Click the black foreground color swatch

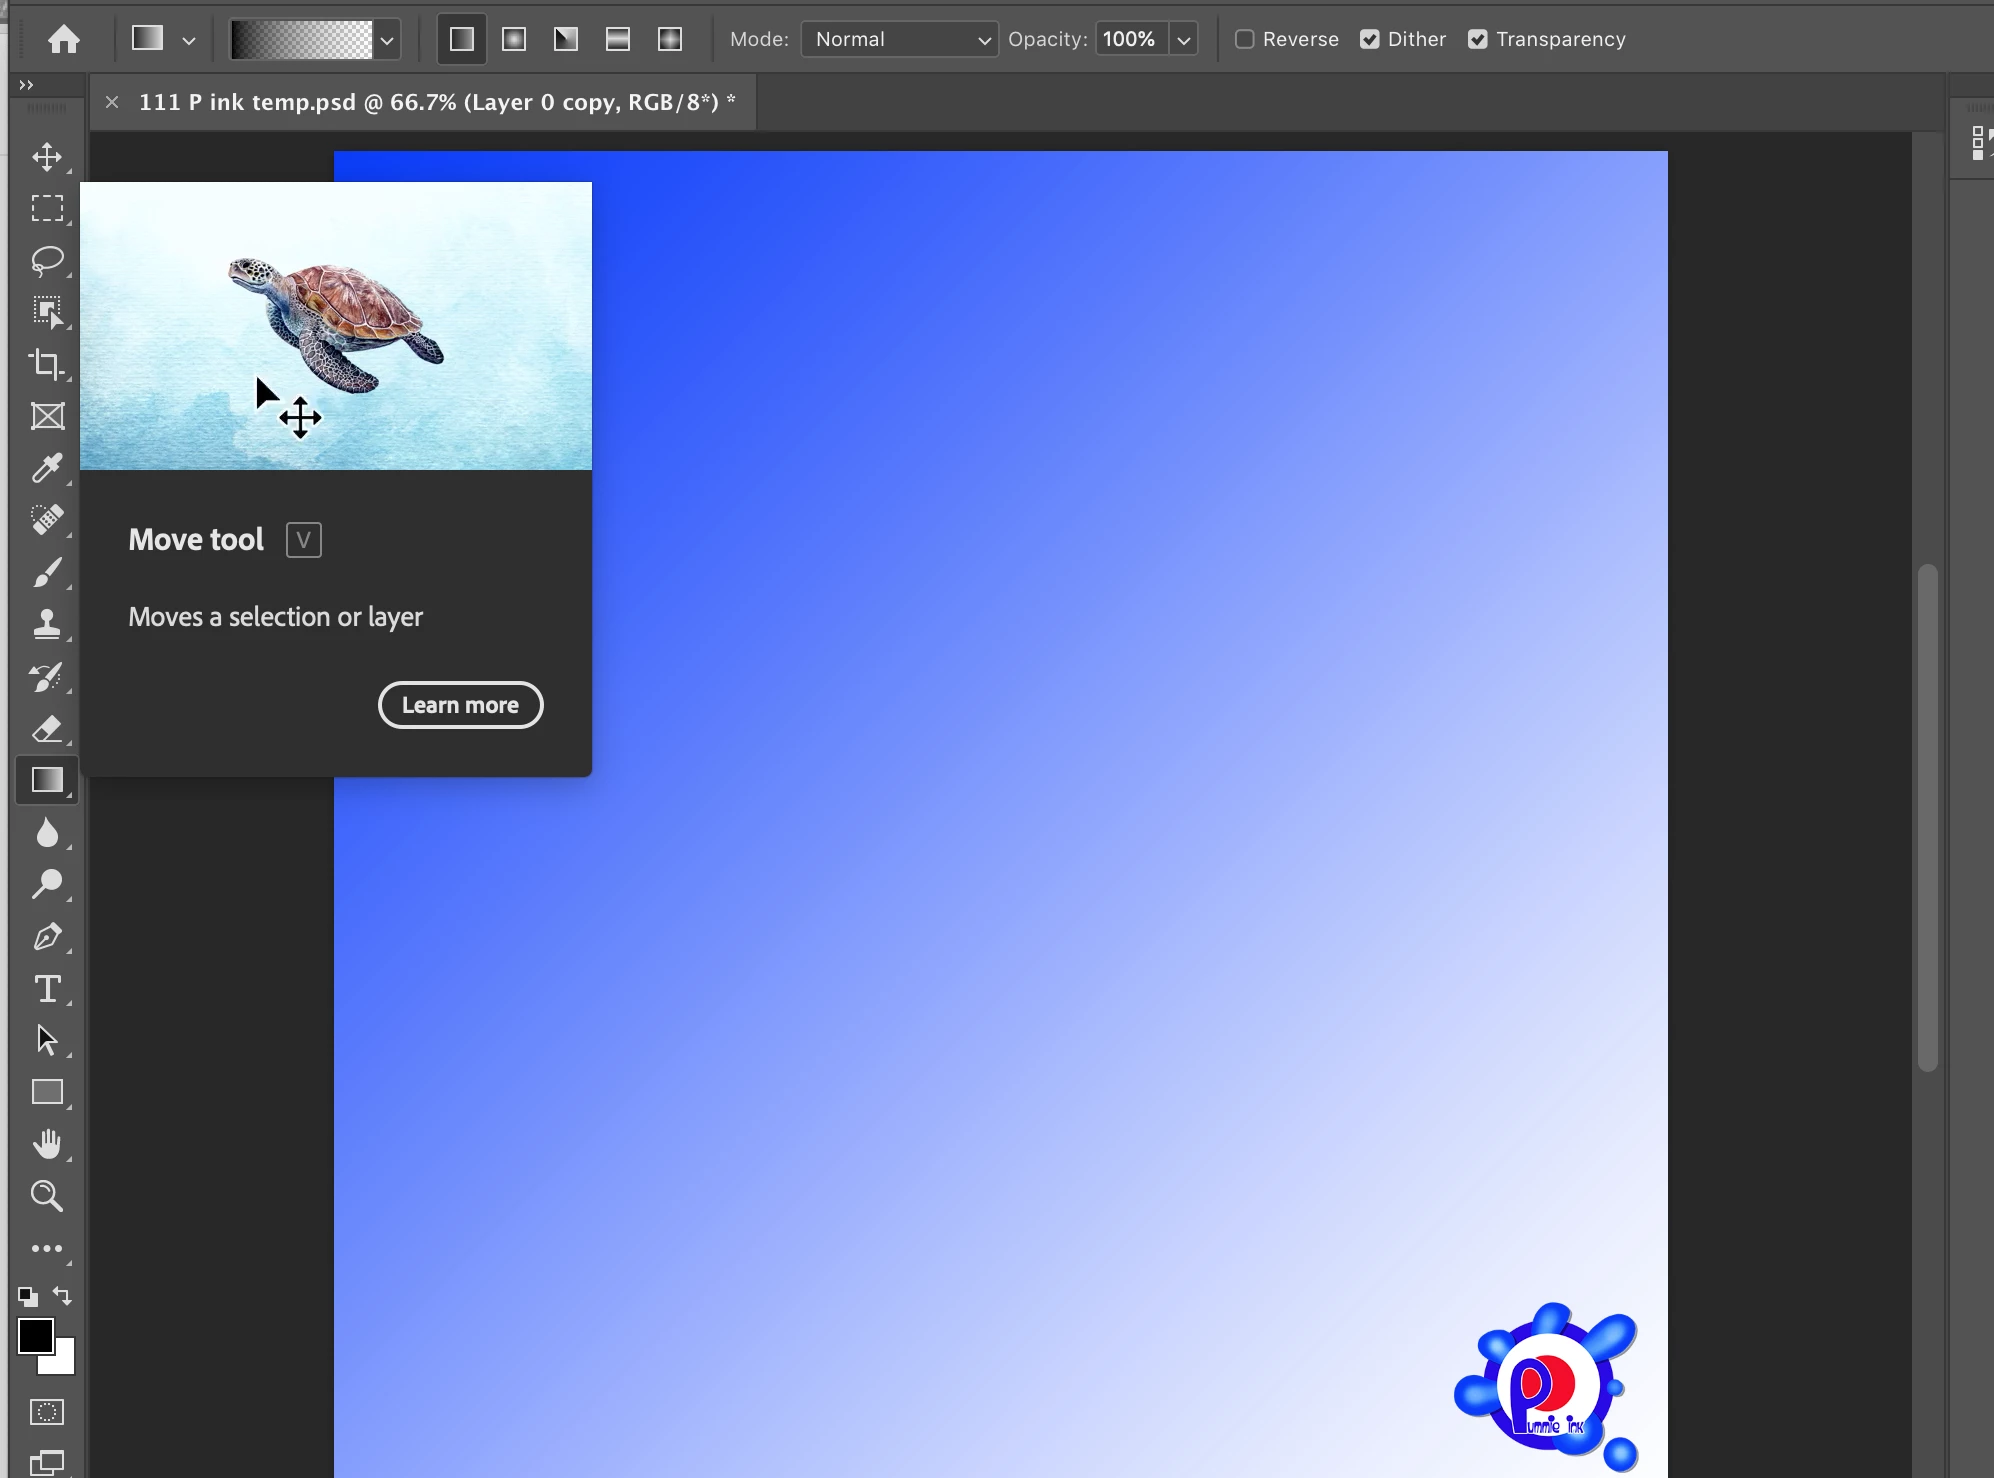pyautogui.click(x=35, y=1335)
